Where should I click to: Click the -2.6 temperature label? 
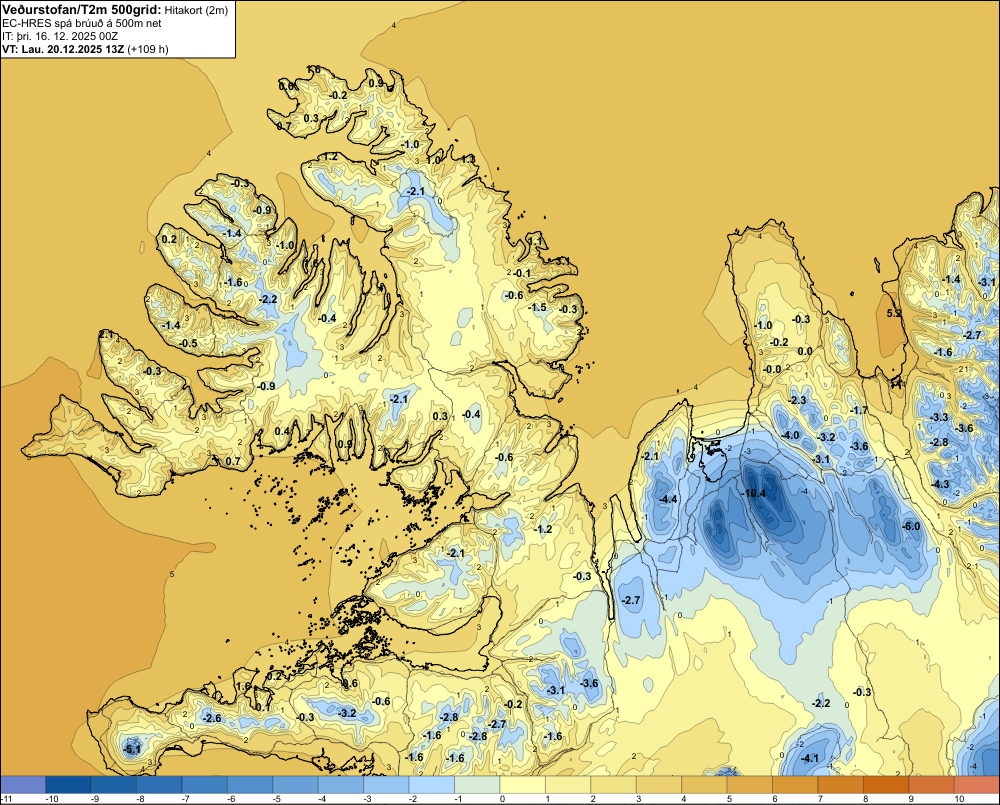(x=212, y=718)
